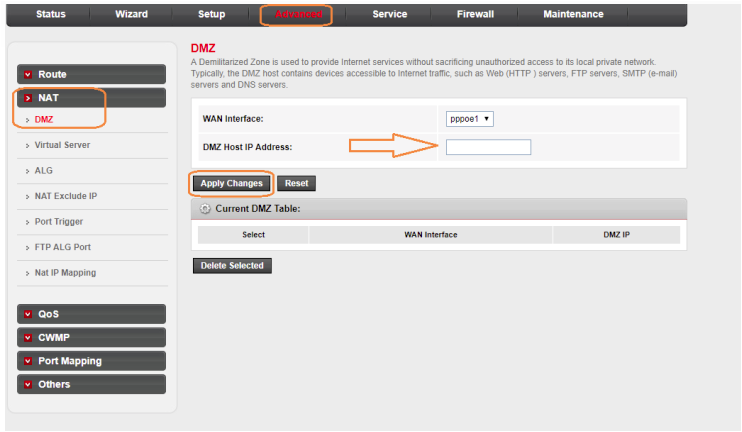Image resolution: width=742 pixels, height=432 pixels.
Task: Collapse the NAT sidebar section
Action: tap(91, 98)
